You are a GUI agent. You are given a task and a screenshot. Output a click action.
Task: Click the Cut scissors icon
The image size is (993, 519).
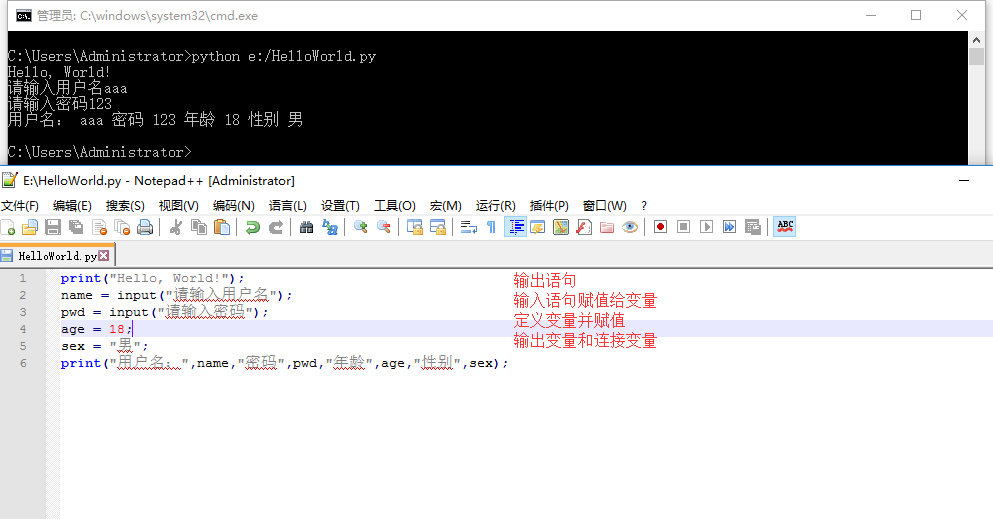(x=176, y=227)
